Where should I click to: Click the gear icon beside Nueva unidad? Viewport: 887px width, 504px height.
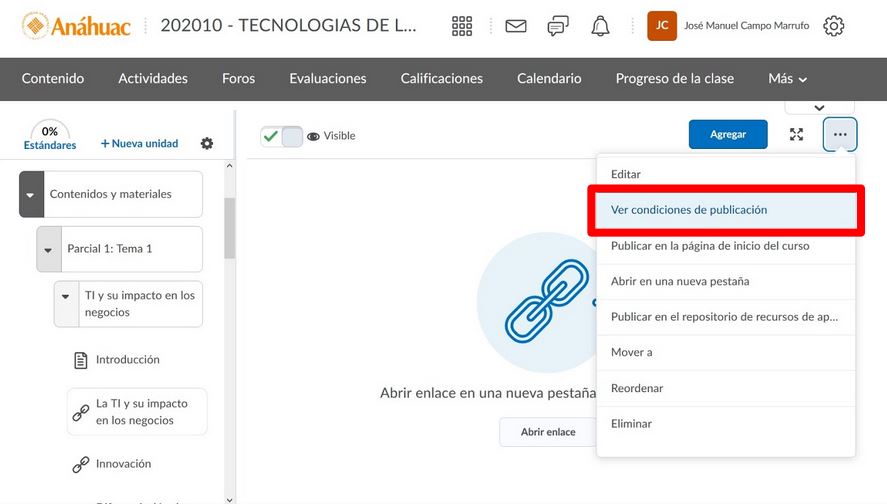207,143
